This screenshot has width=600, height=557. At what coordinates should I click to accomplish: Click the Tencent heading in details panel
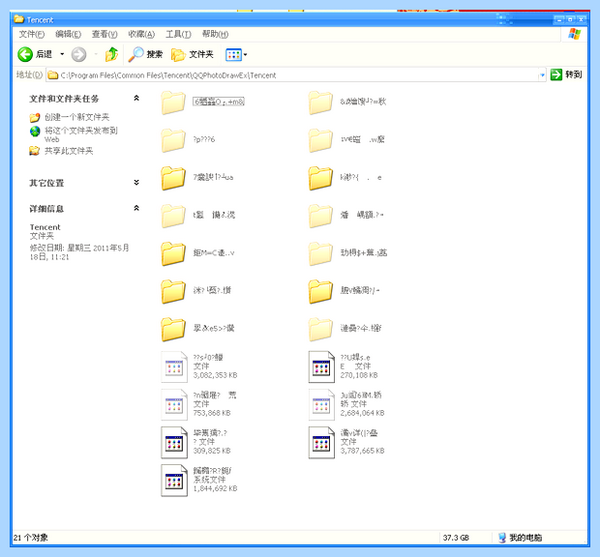tap(45, 227)
